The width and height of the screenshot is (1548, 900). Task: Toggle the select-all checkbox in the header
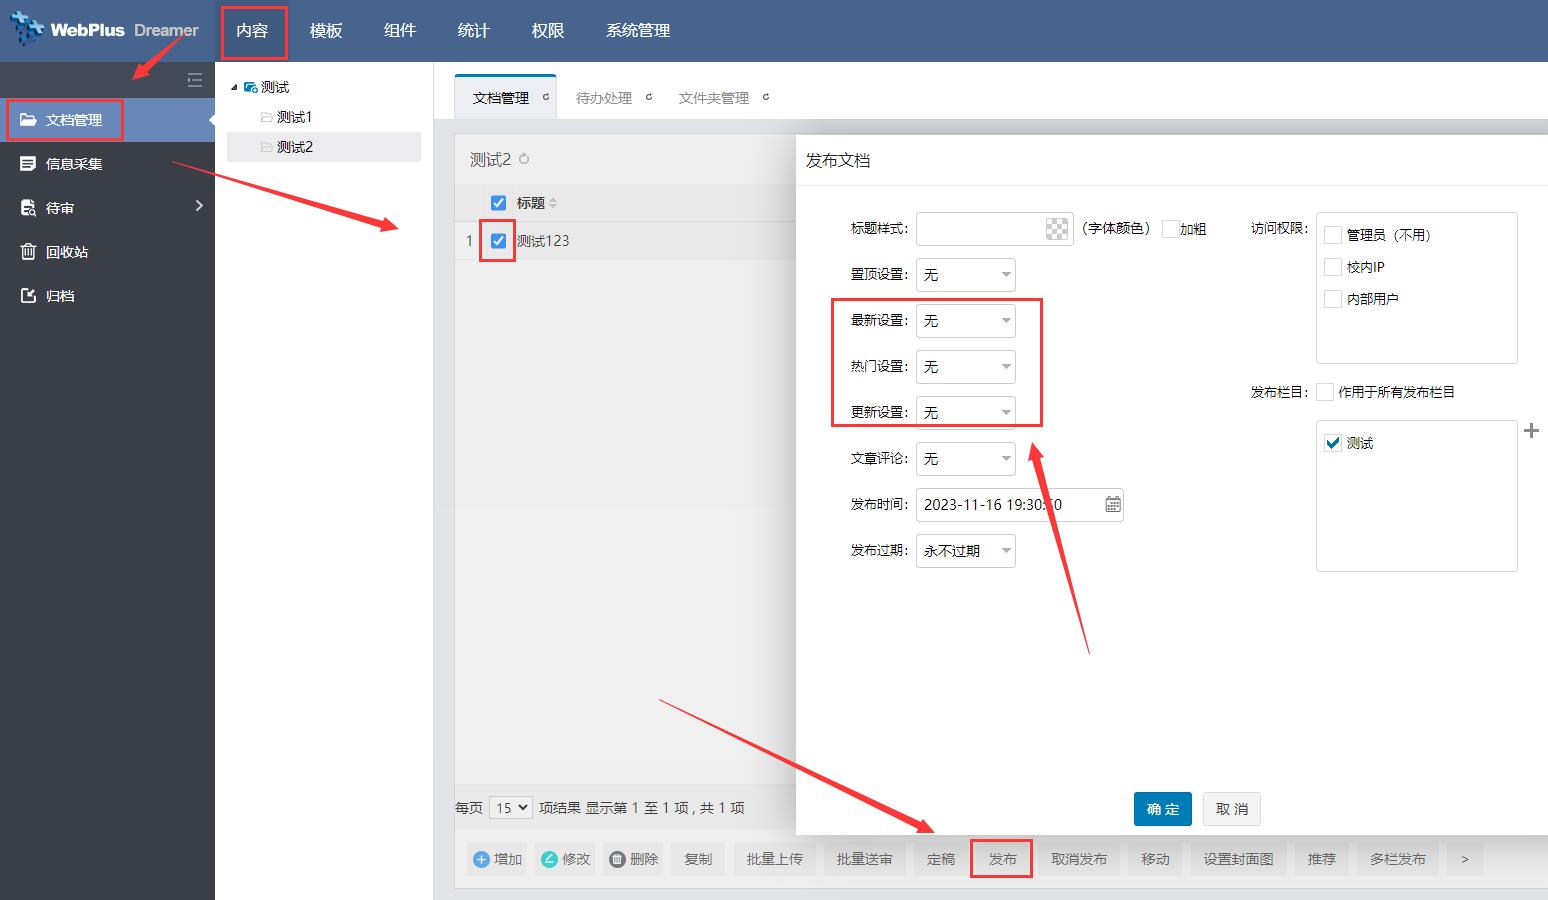click(x=498, y=203)
